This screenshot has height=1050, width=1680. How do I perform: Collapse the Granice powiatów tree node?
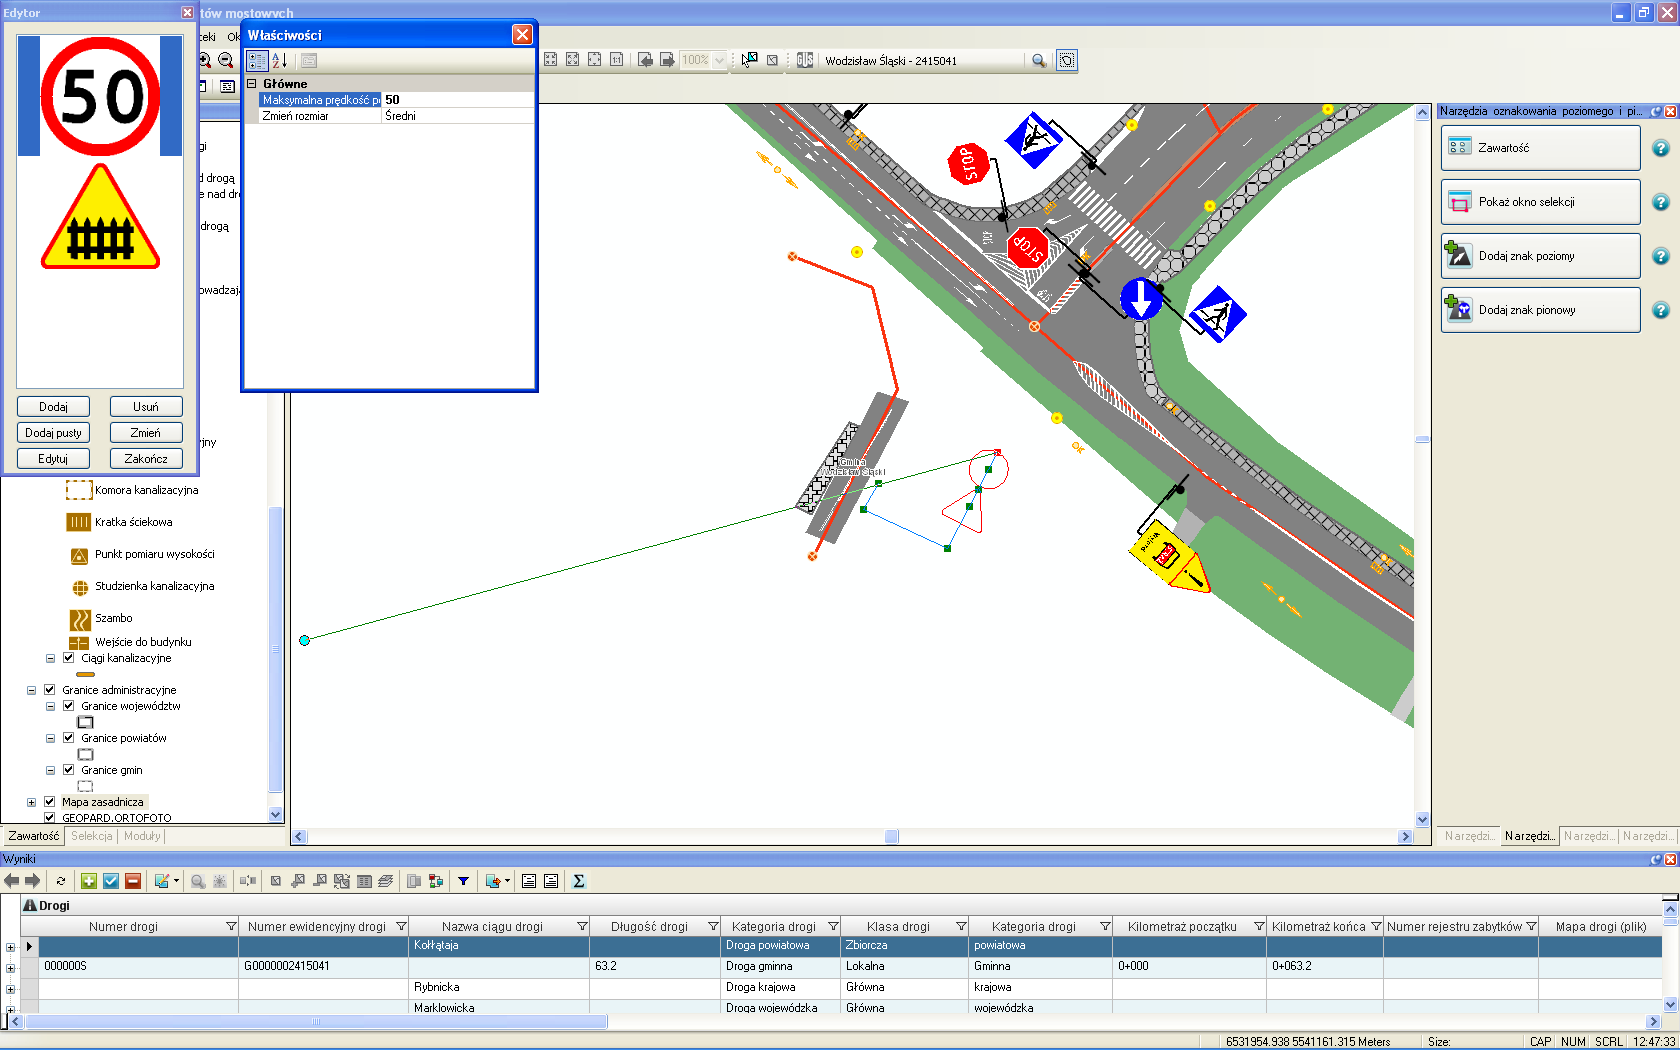[50, 738]
